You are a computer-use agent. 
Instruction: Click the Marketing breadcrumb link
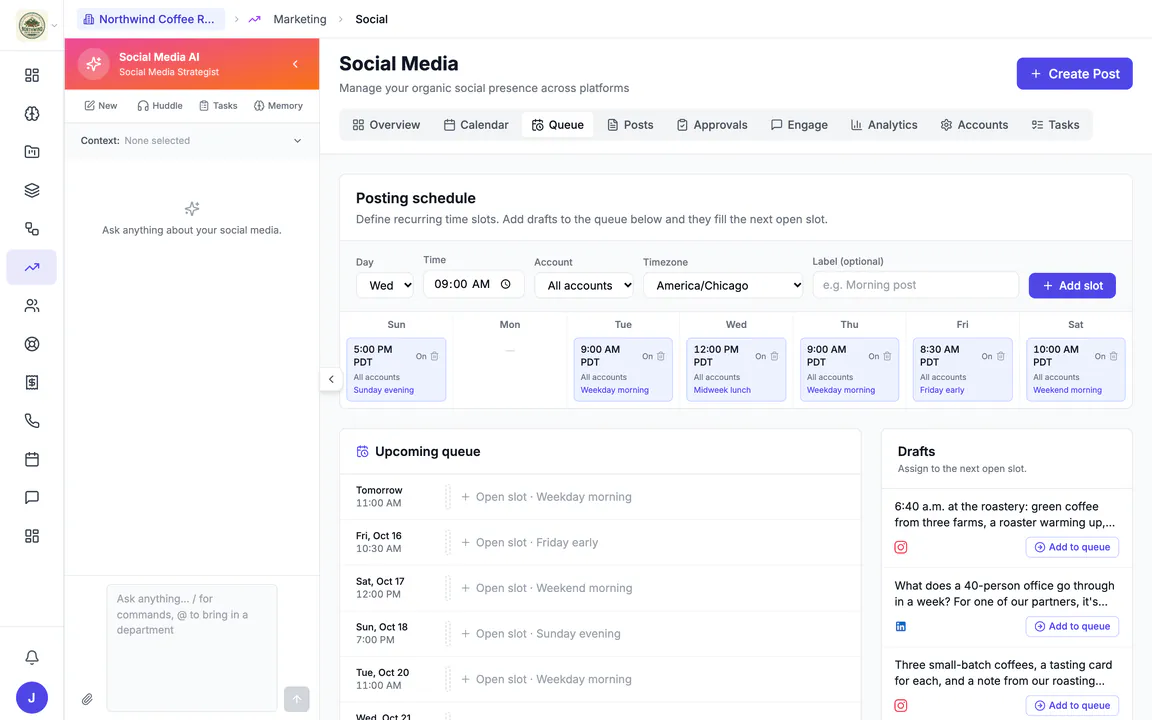[300, 19]
